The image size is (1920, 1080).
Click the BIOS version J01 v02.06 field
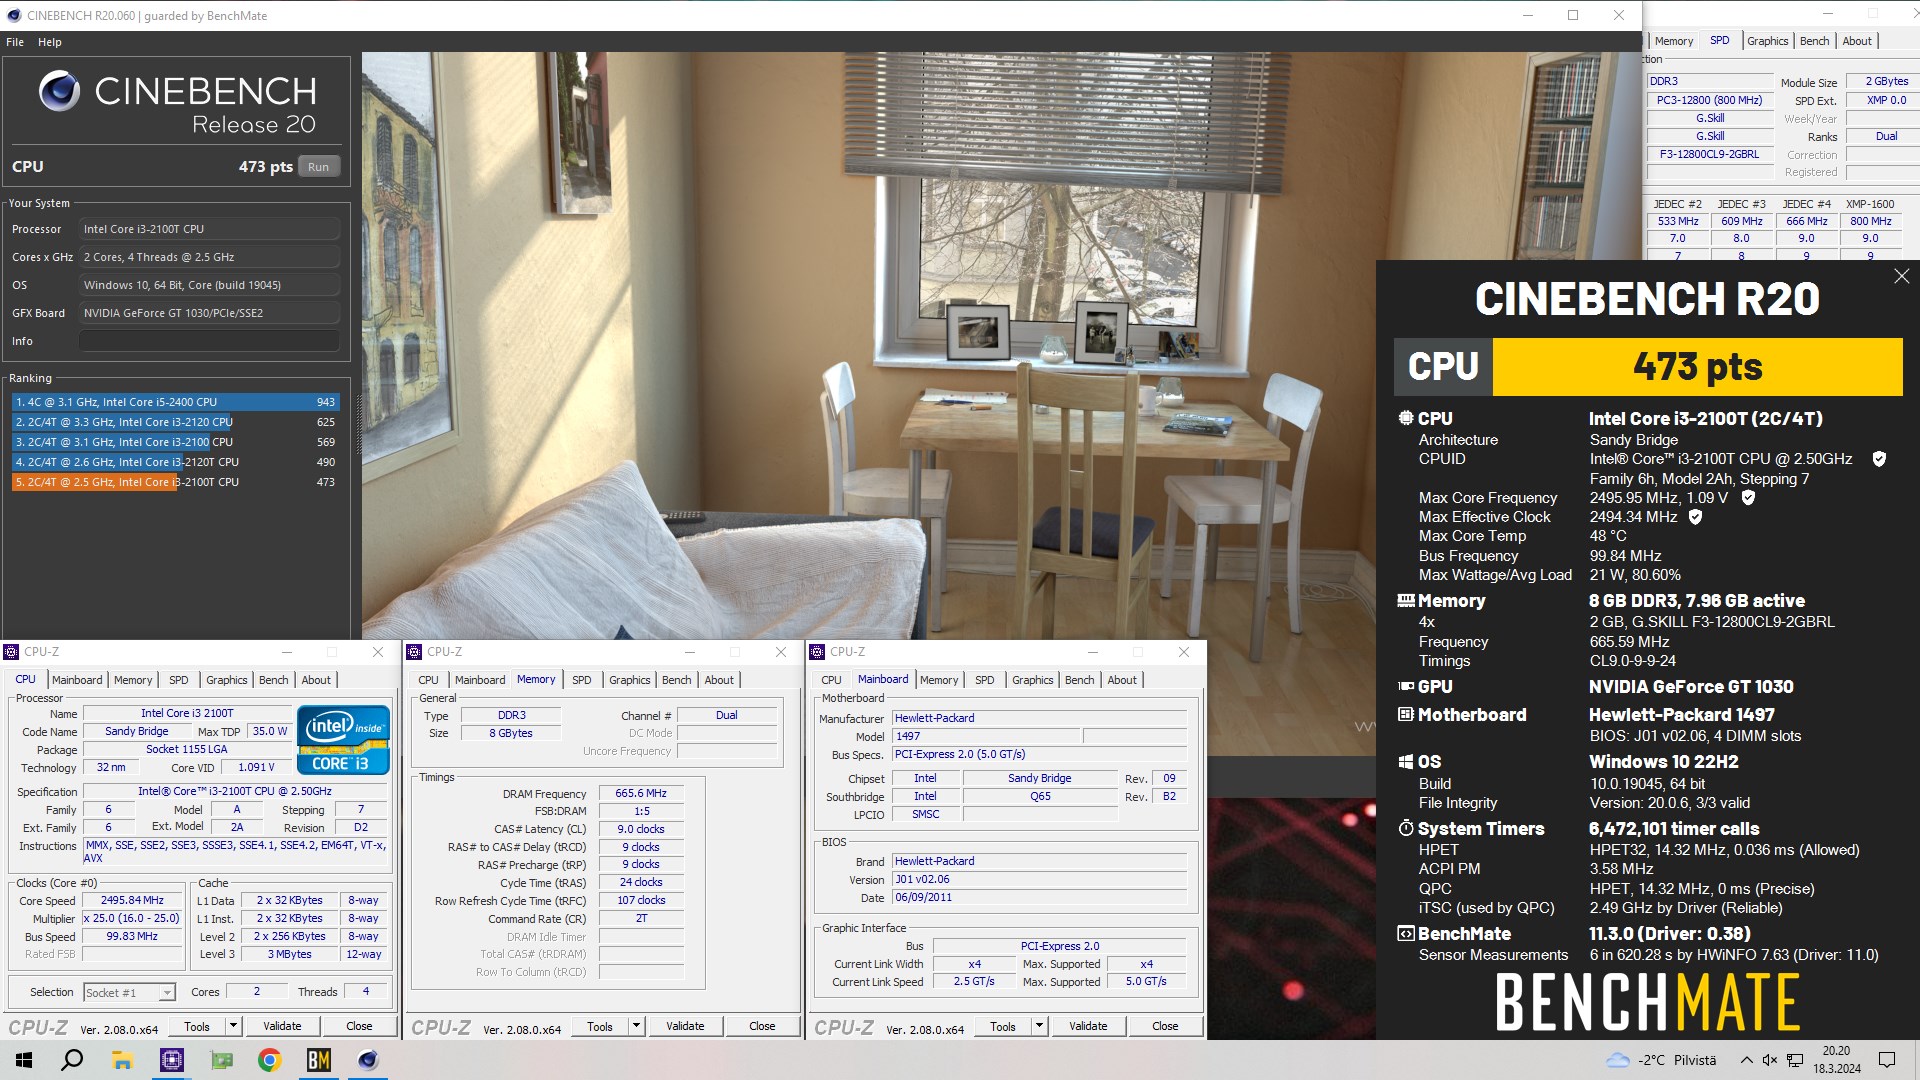point(1040,880)
